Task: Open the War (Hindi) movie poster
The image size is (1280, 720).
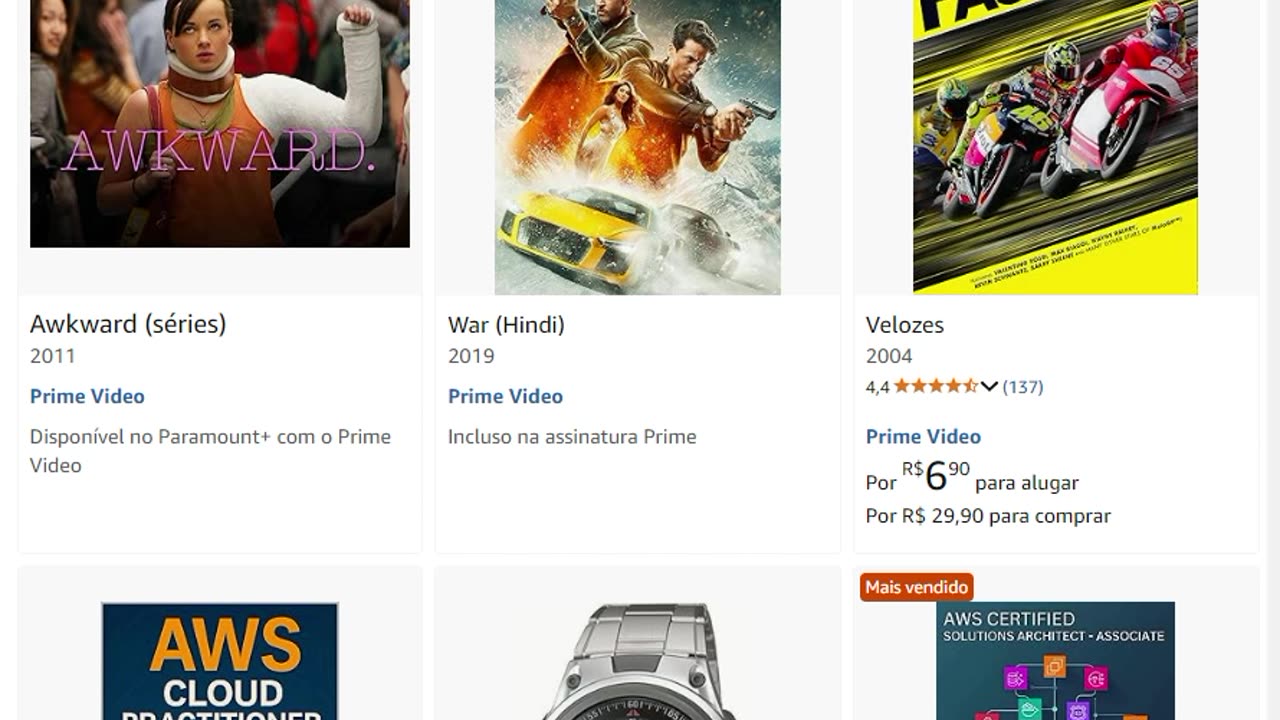Action: [x=638, y=147]
